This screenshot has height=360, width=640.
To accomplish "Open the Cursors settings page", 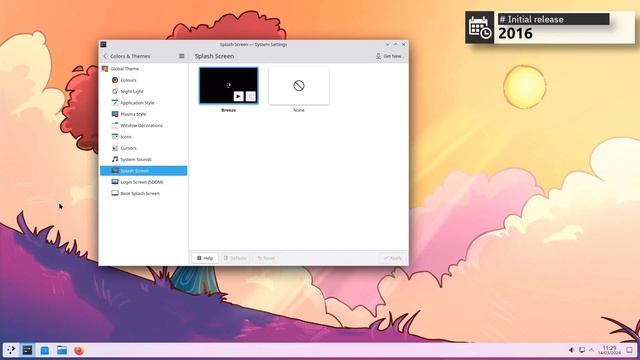I will coord(144,148).
